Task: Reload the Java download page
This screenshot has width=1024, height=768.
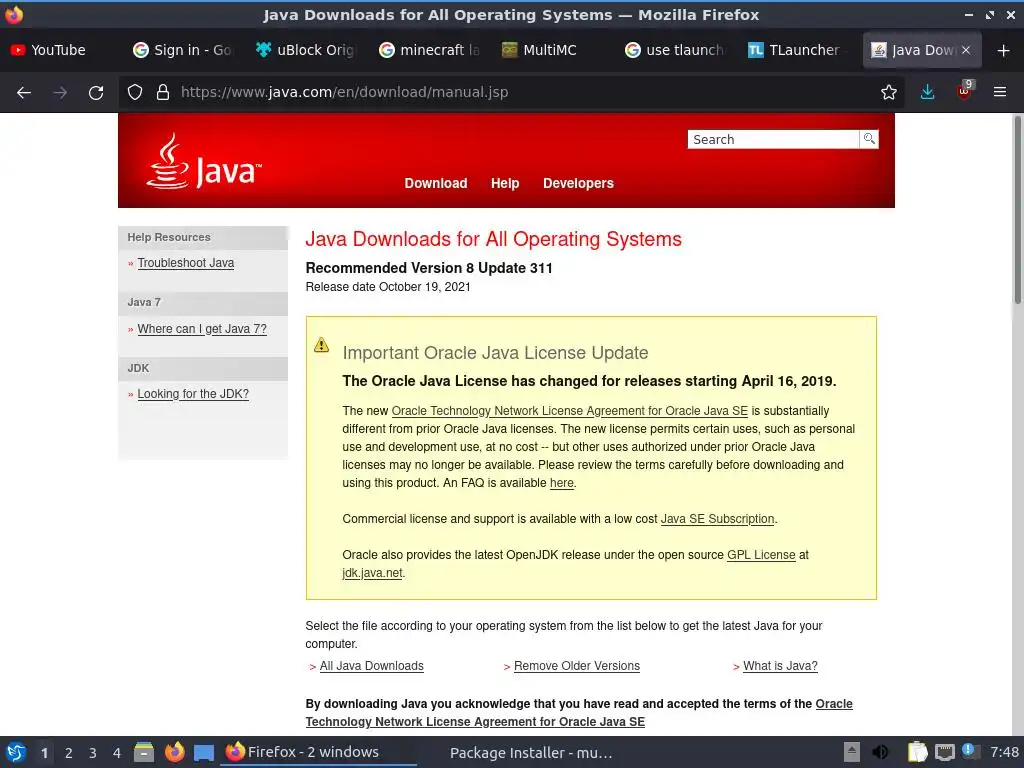Action: click(96, 93)
